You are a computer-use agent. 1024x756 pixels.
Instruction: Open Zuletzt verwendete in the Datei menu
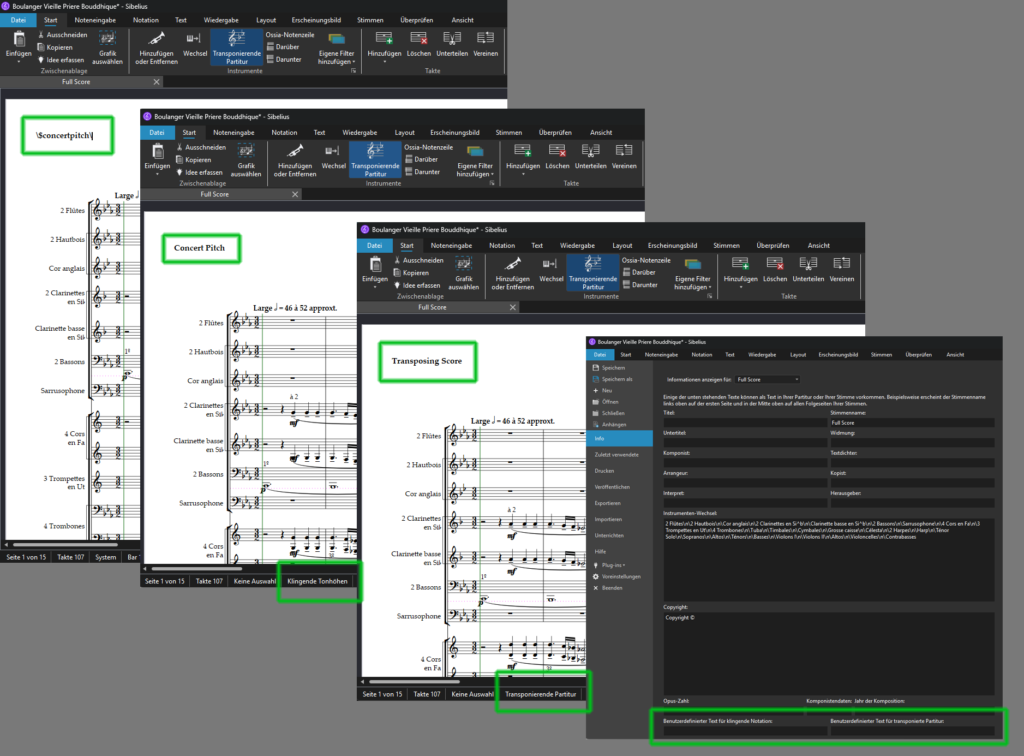click(x=616, y=454)
